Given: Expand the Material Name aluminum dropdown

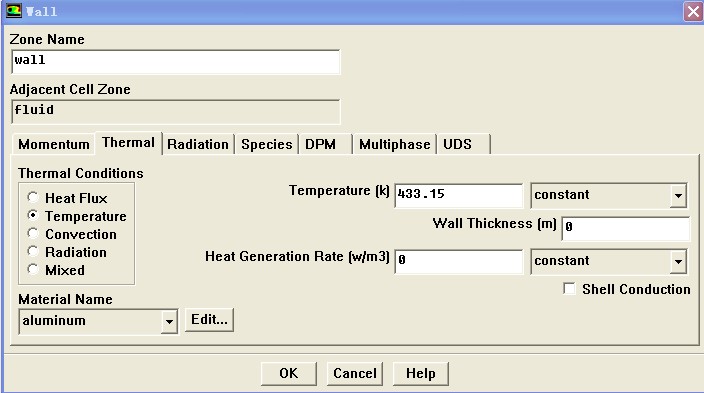Looking at the screenshot, I should click(169, 322).
